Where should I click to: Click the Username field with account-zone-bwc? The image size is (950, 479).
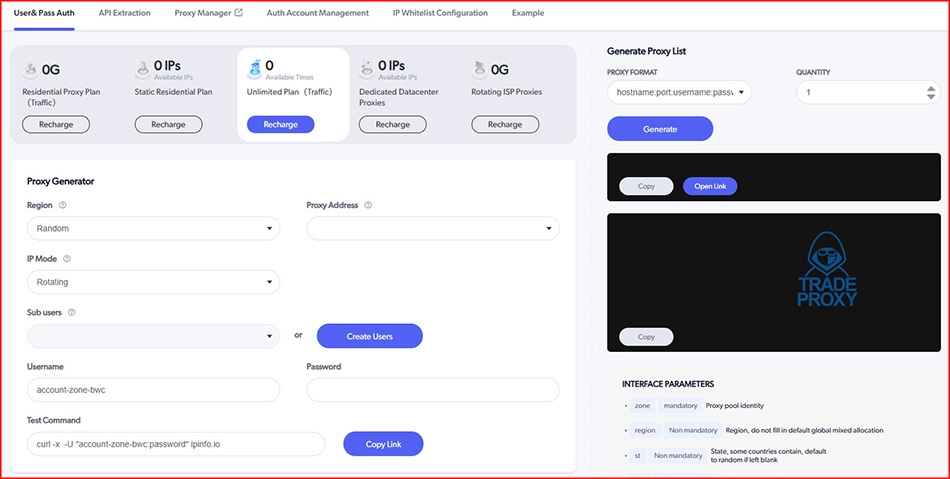point(153,390)
